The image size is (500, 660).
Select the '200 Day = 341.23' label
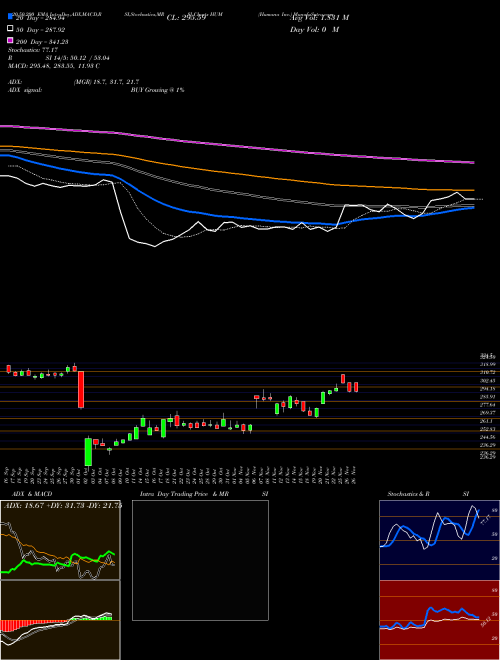pos(43,42)
